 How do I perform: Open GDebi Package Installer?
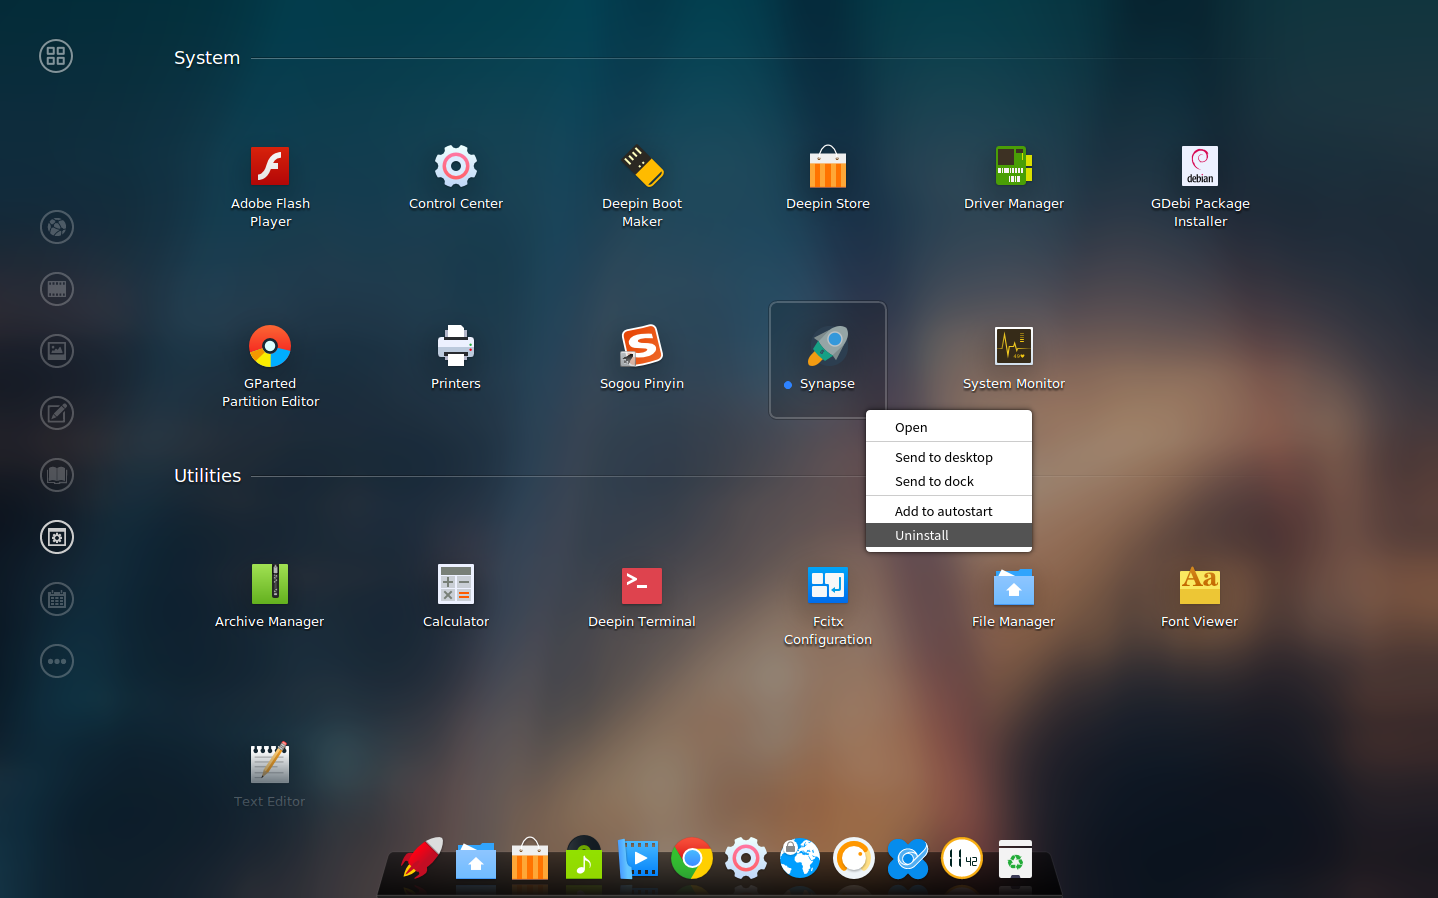[1200, 166]
